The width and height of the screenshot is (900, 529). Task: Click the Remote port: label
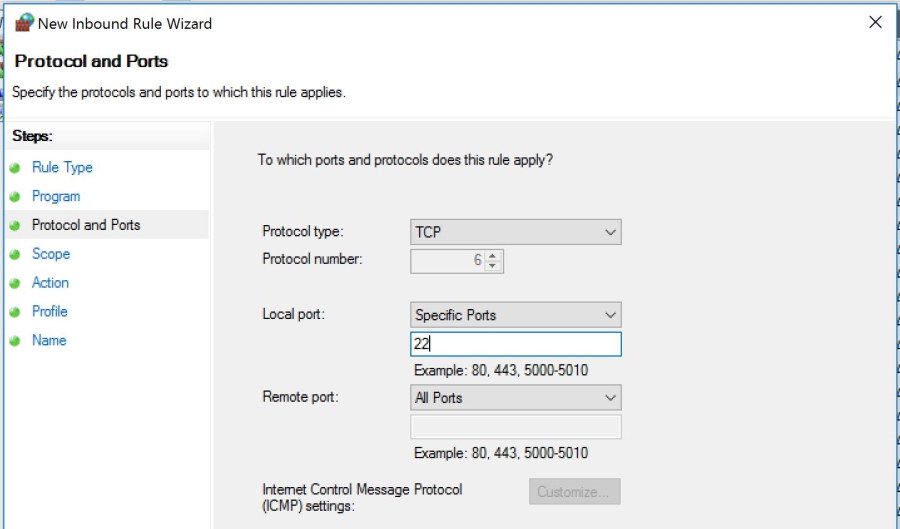tap(300, 397)
